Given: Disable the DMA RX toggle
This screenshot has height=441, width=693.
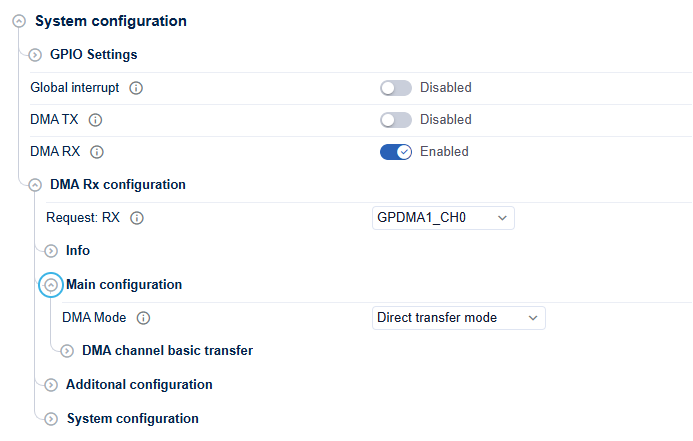Looking at the screenshot, I should coord(396,152).
